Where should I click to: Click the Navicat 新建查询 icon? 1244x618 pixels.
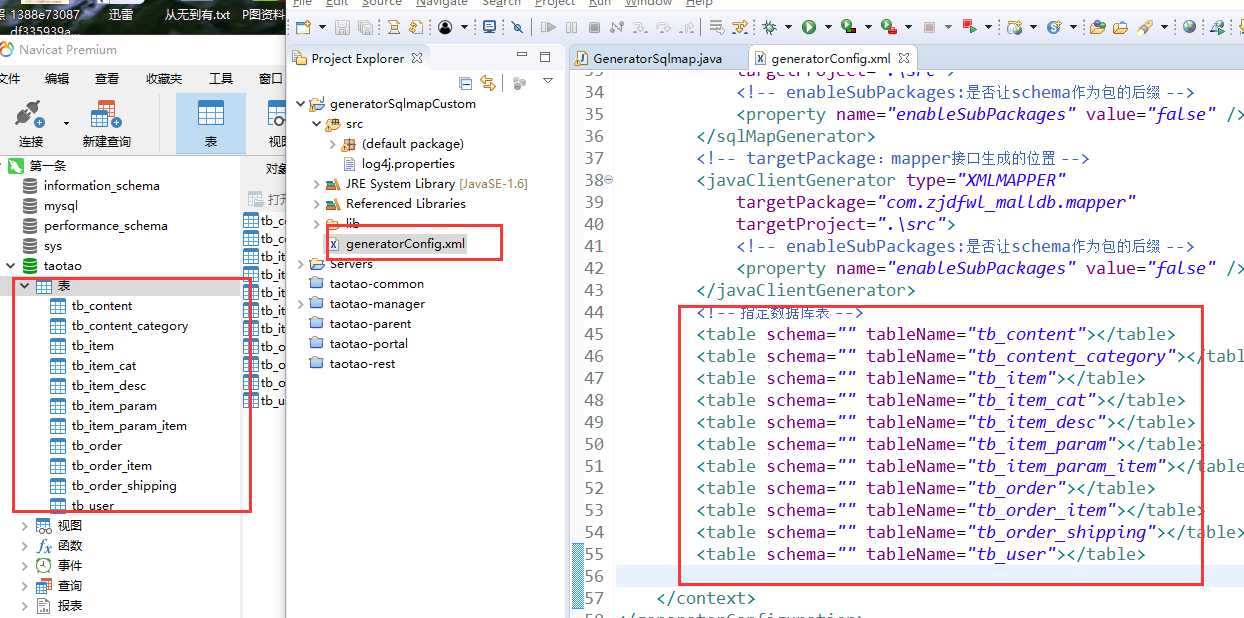106,113
